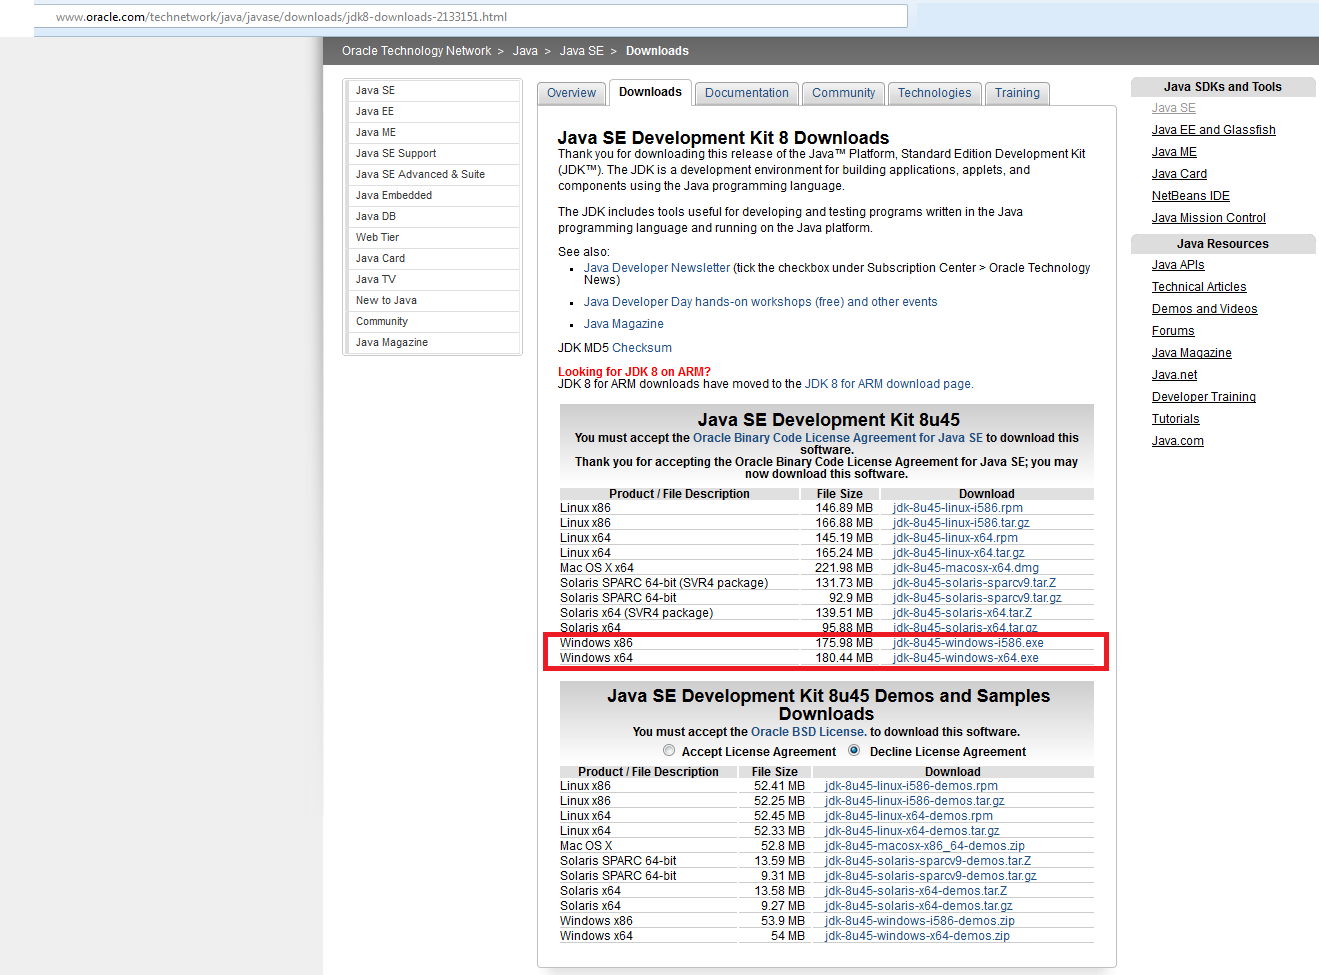Download jdk-8u45-windows-x64-demos.zip
Screen dimensions: 1319x975
click(x=917, y=936)
